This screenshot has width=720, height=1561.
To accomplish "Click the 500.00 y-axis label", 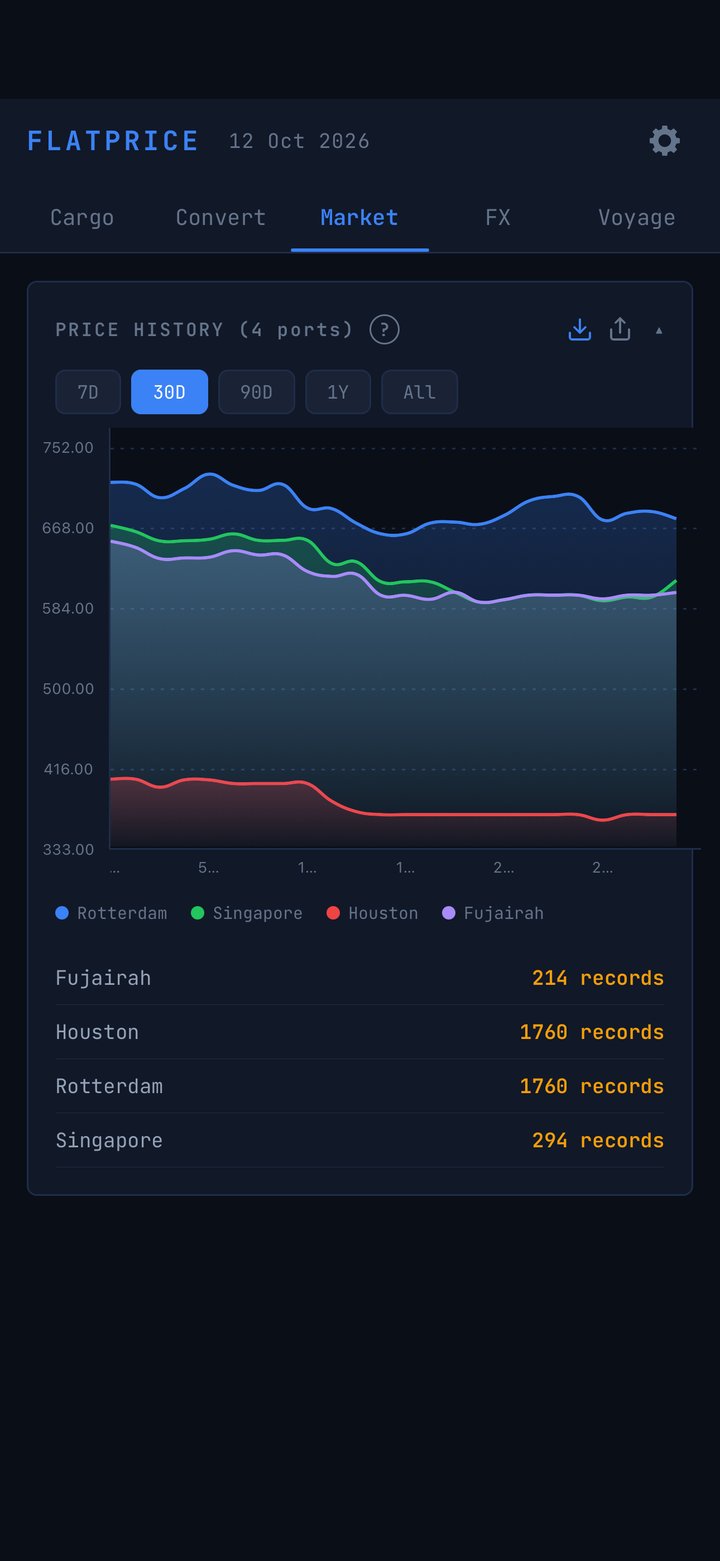I will 68,689.
